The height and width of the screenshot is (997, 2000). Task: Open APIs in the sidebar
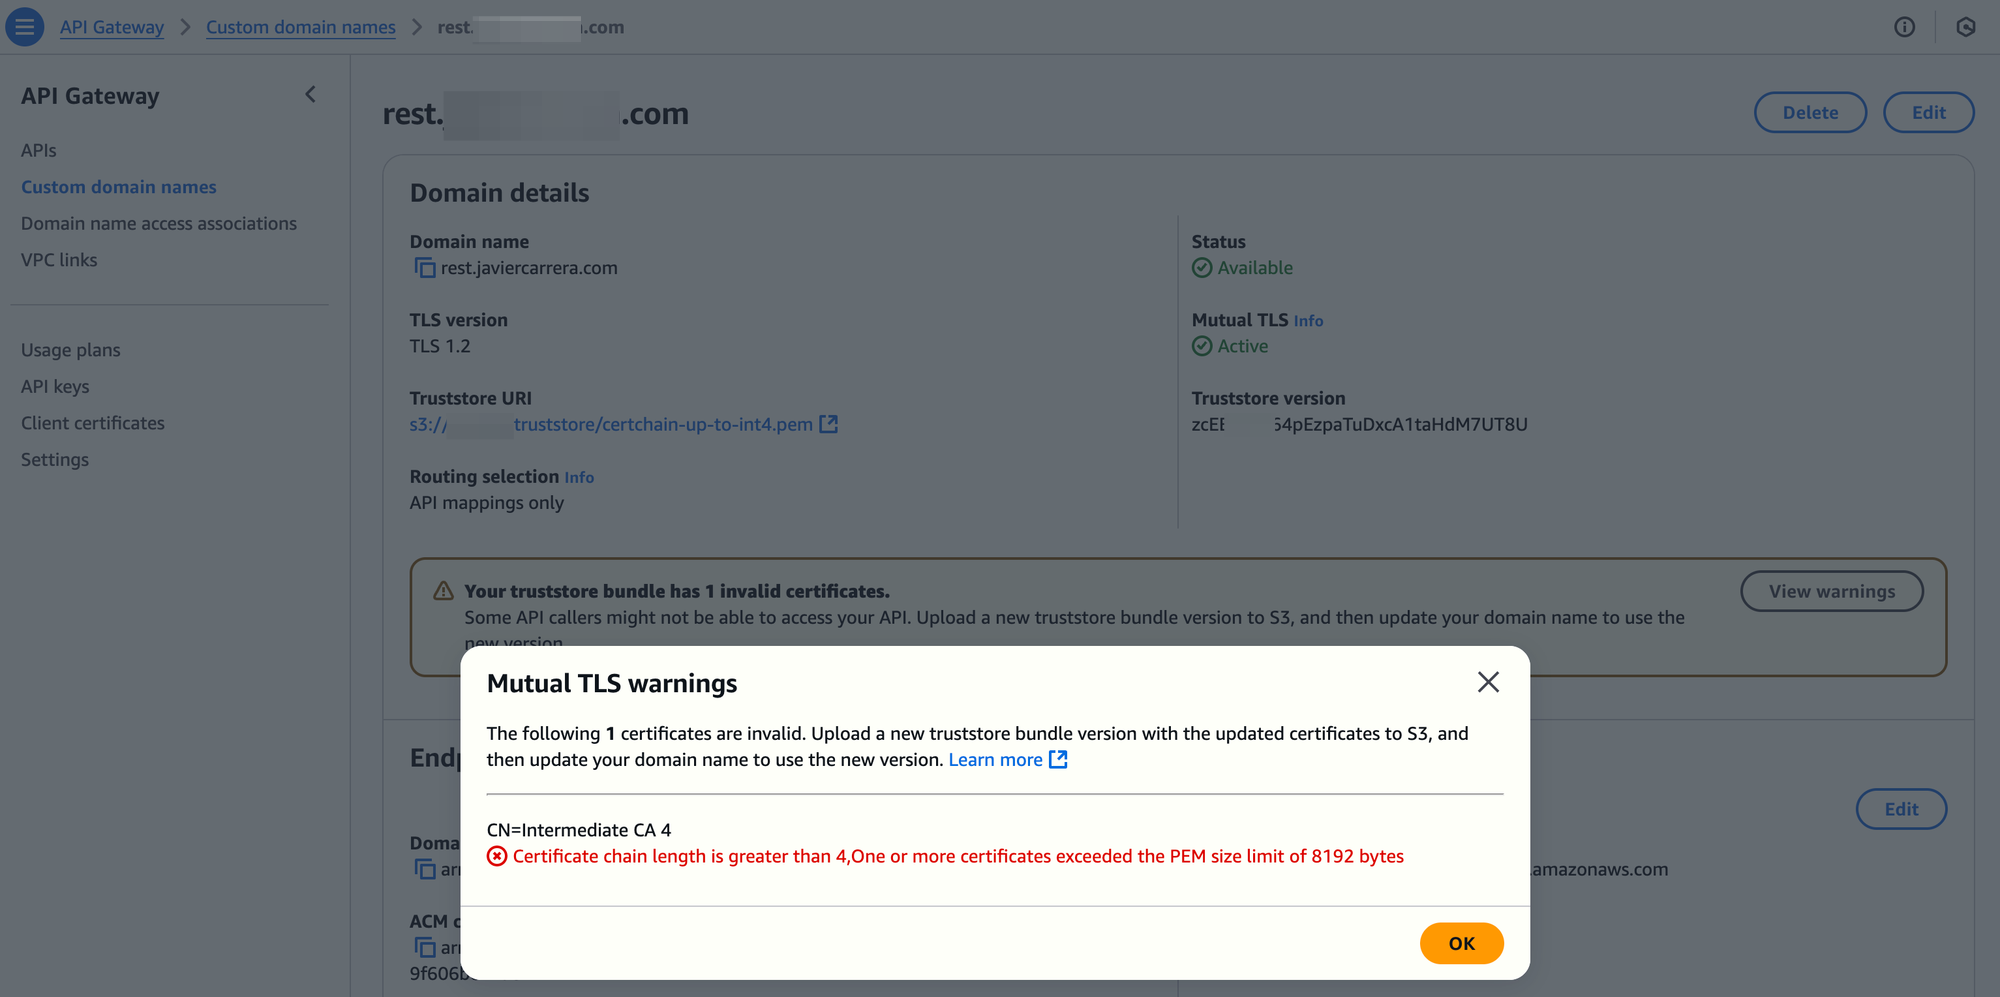pos(39,150)
